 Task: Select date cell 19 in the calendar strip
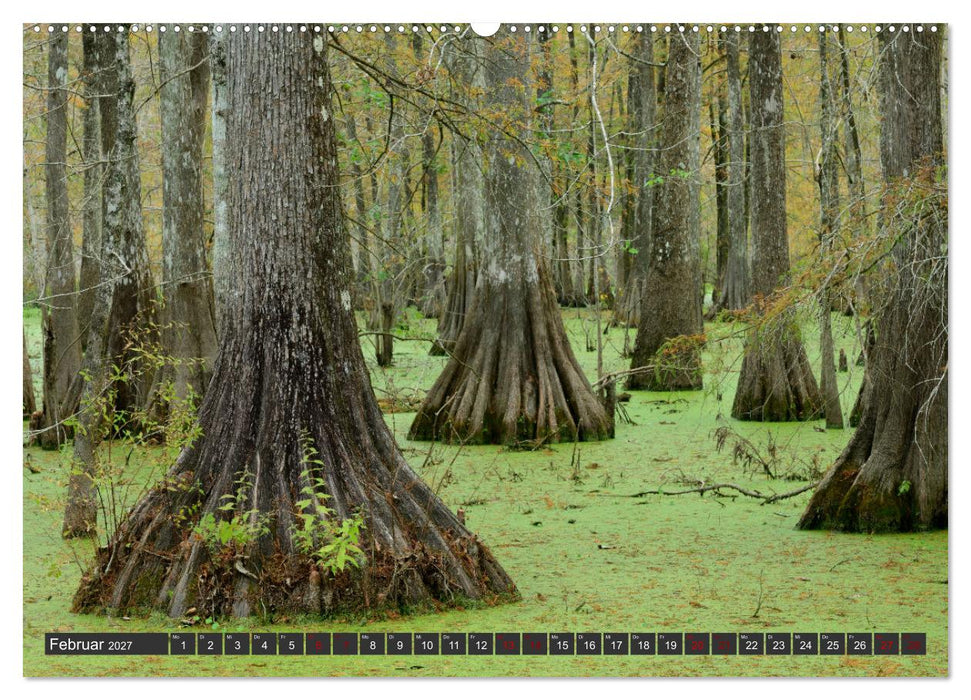tap(670, 644)
